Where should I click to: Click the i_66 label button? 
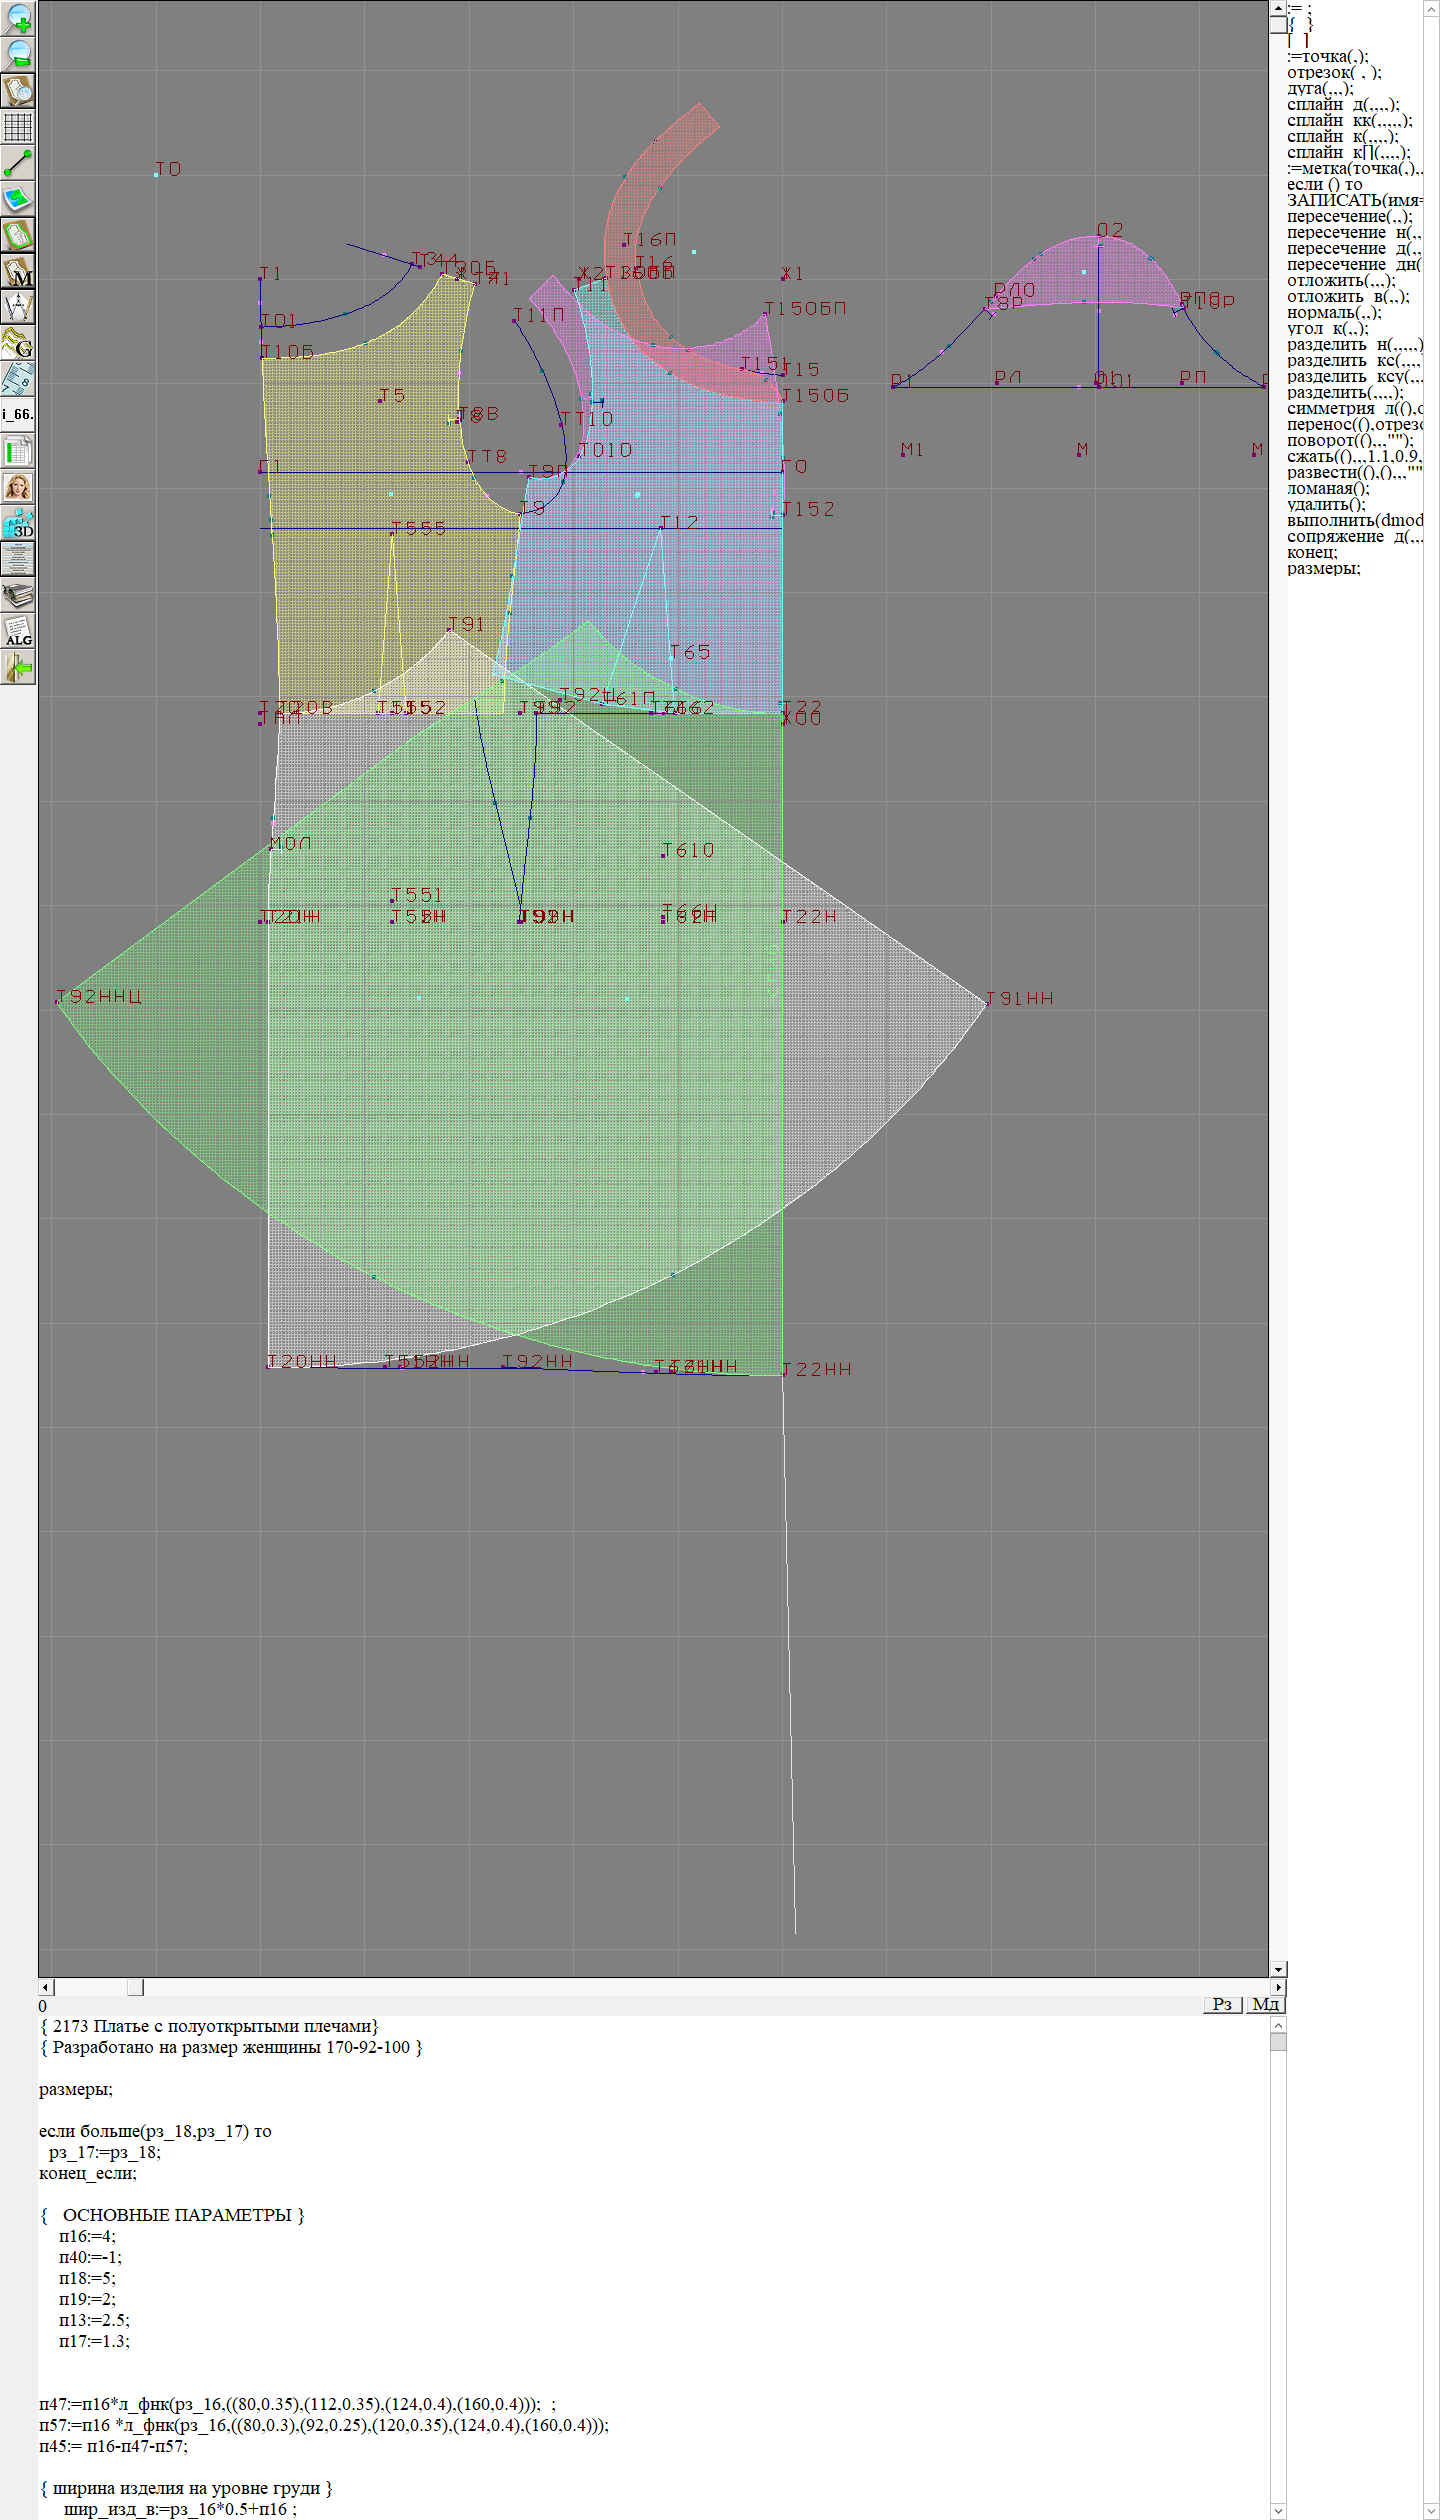[18, 414]
